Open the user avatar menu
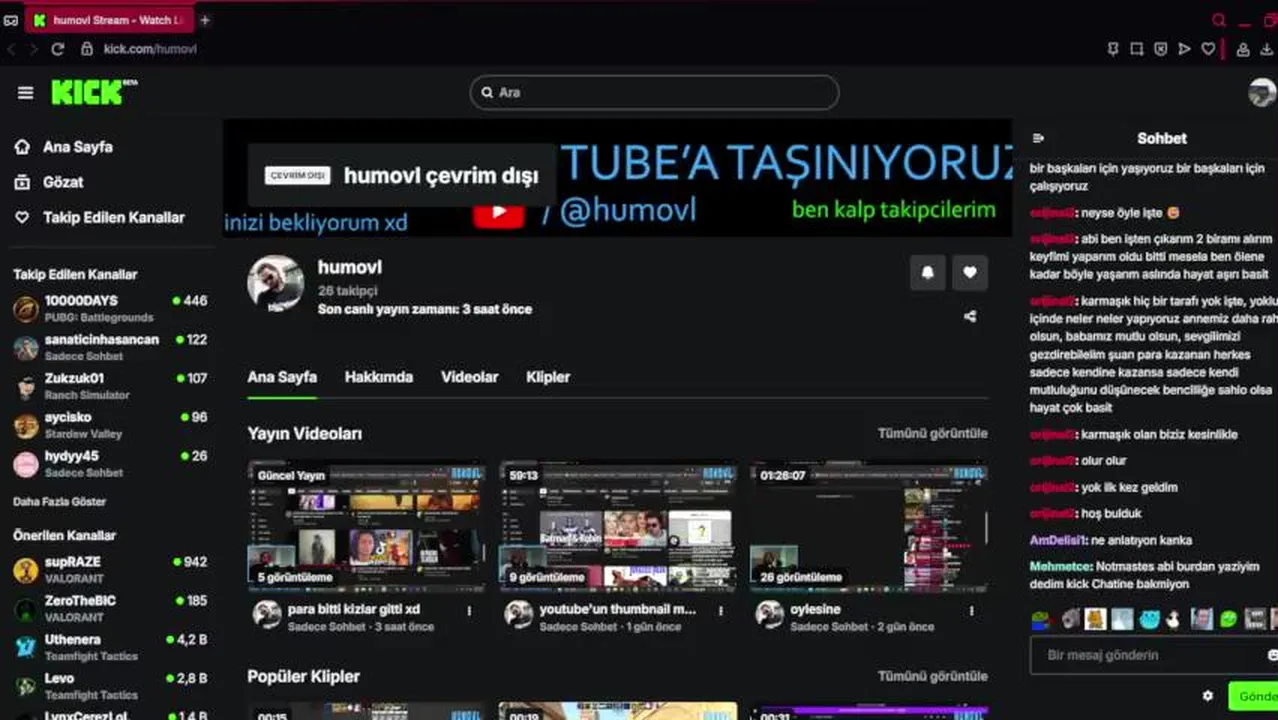This screenshot has height=720, width=1278. tap(1262, 92)
